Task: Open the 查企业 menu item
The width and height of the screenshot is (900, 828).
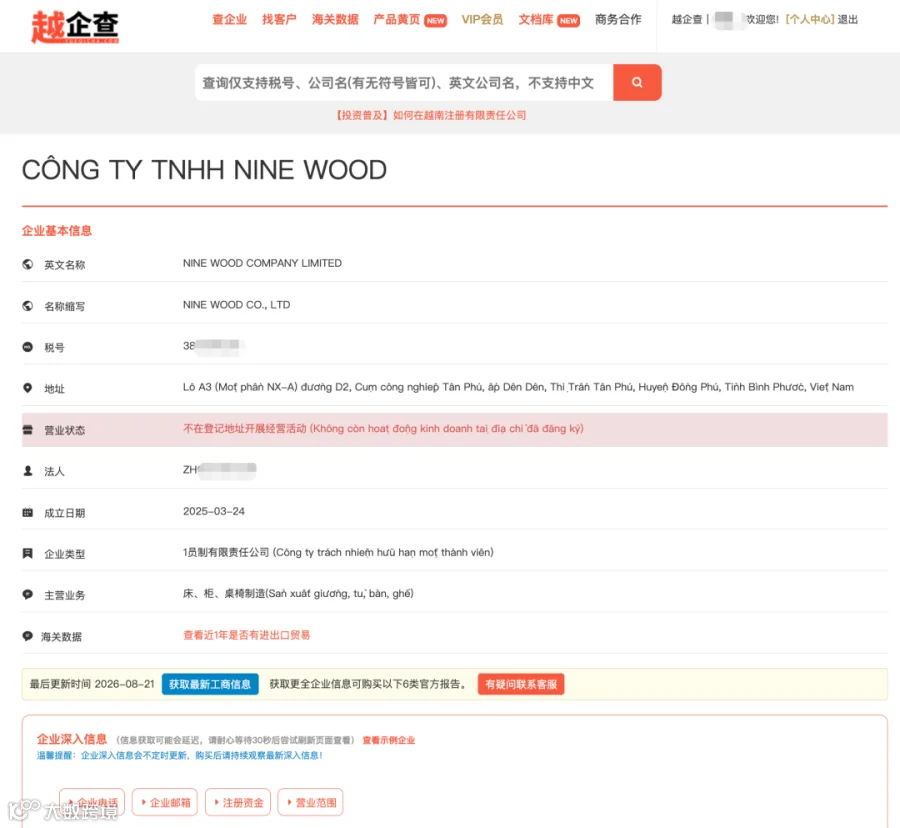Action: [230, 20]
